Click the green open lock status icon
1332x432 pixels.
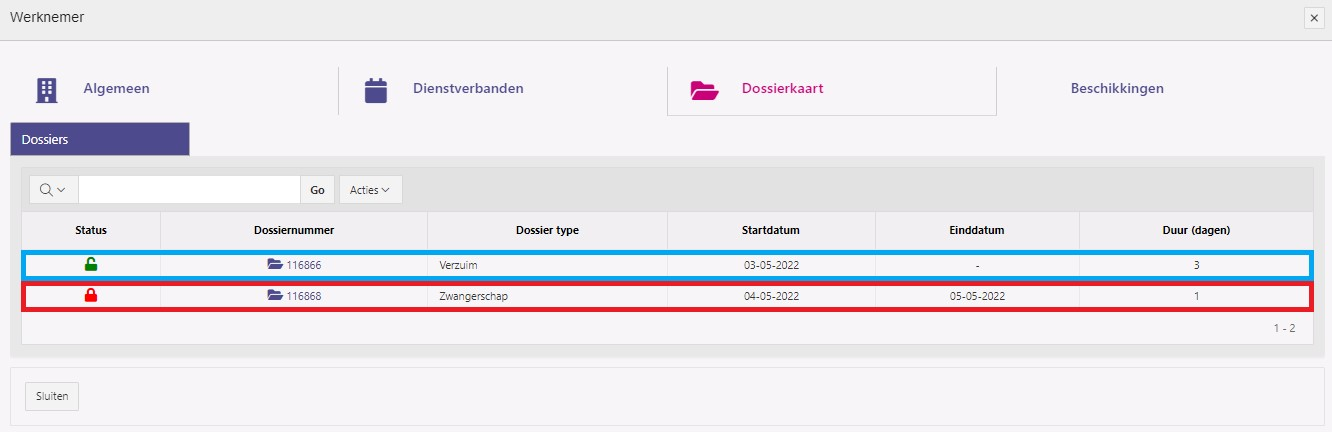91,265
